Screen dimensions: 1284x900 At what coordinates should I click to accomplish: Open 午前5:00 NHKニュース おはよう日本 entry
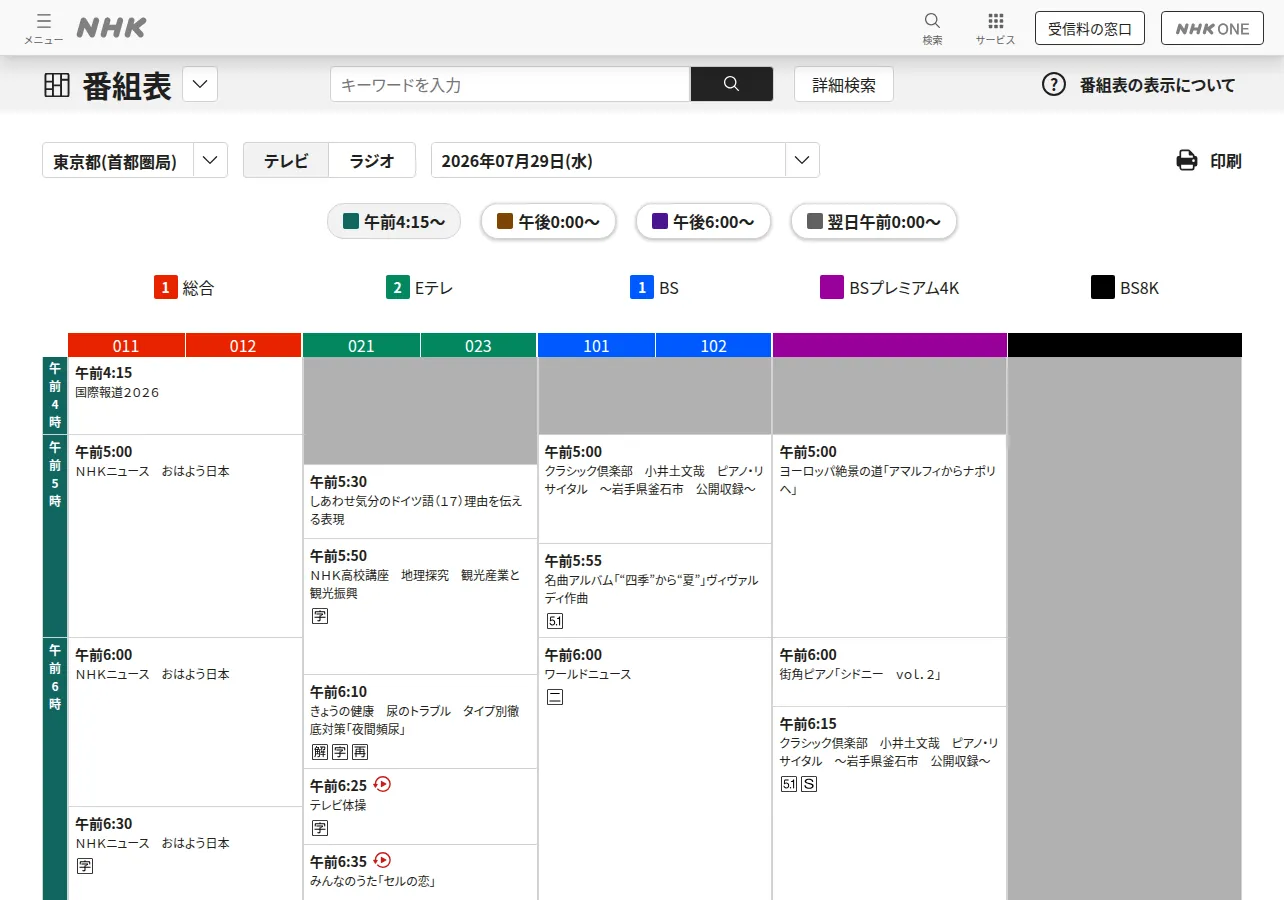coord(185,536)
